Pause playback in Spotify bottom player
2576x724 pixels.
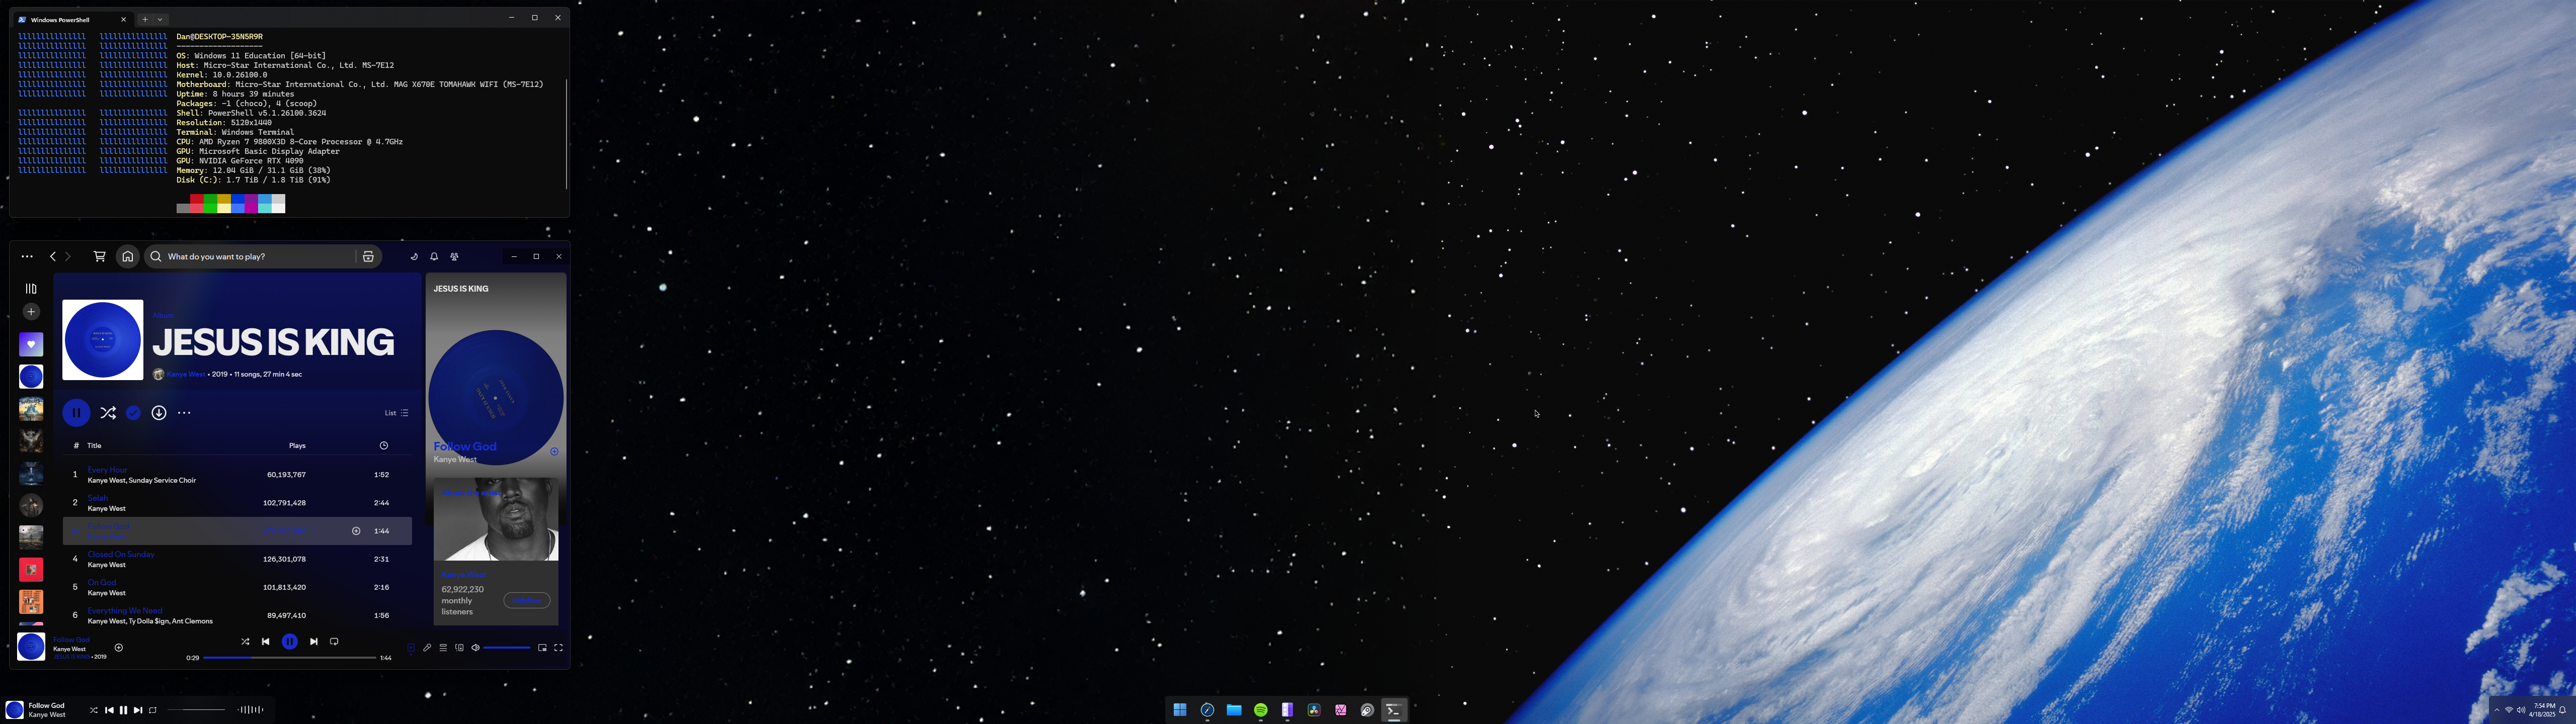point(290,642)
